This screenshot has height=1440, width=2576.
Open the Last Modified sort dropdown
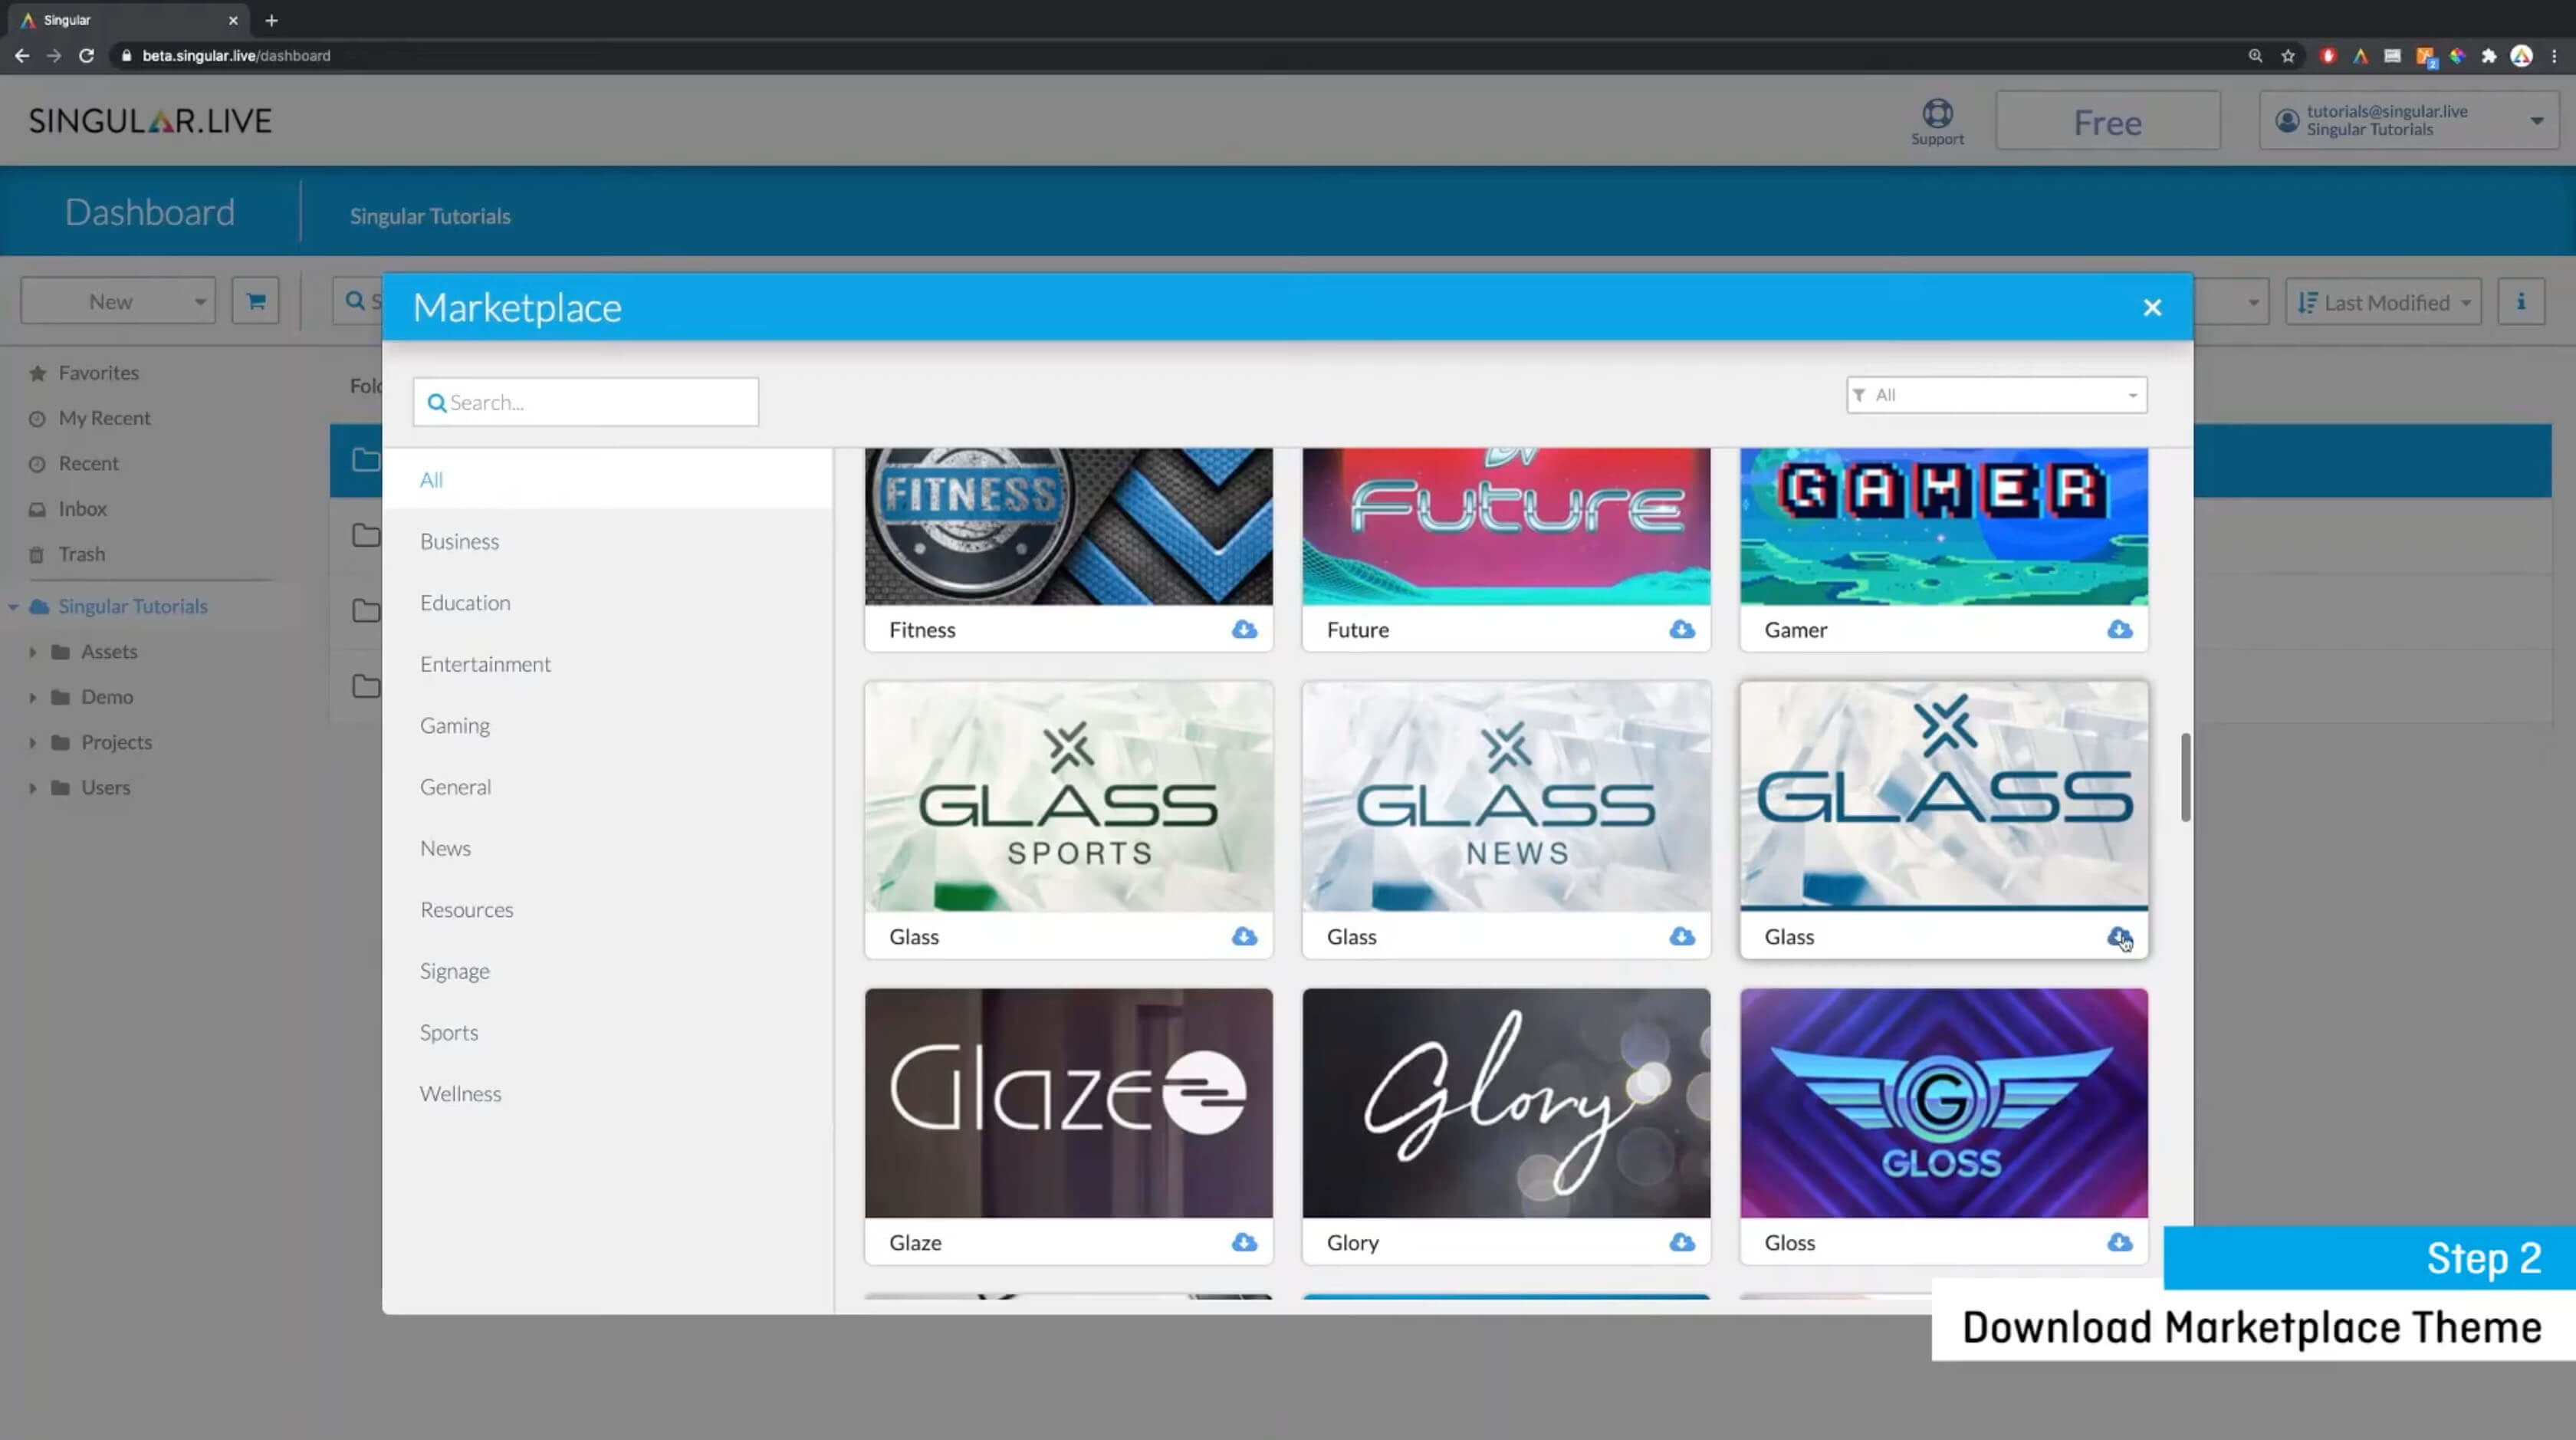pos(2383,302)
